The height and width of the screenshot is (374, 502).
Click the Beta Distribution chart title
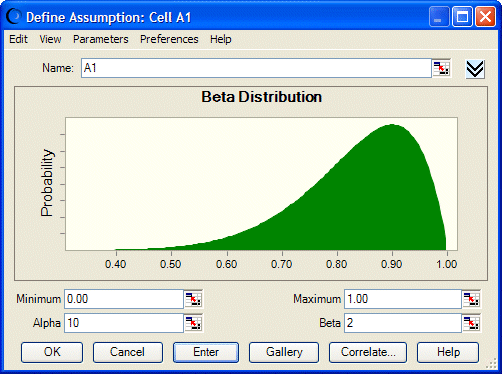coord(262,97)
